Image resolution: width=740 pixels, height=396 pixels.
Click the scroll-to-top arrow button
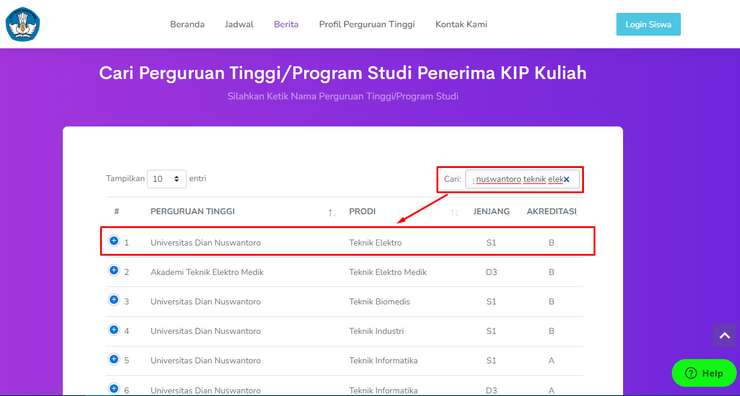coord(725,336)
